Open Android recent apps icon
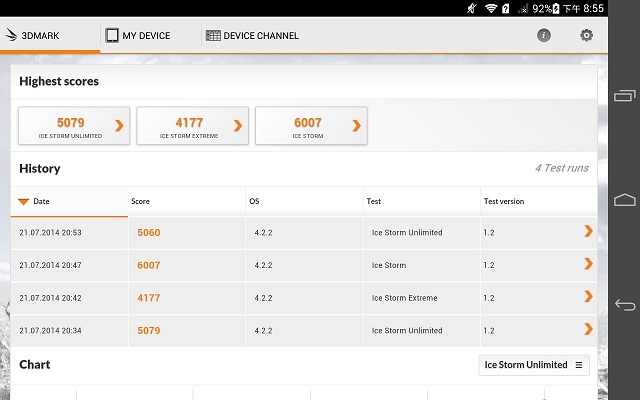Image resolution: width=640 pixels, height=400 pixels. [624, 96]
